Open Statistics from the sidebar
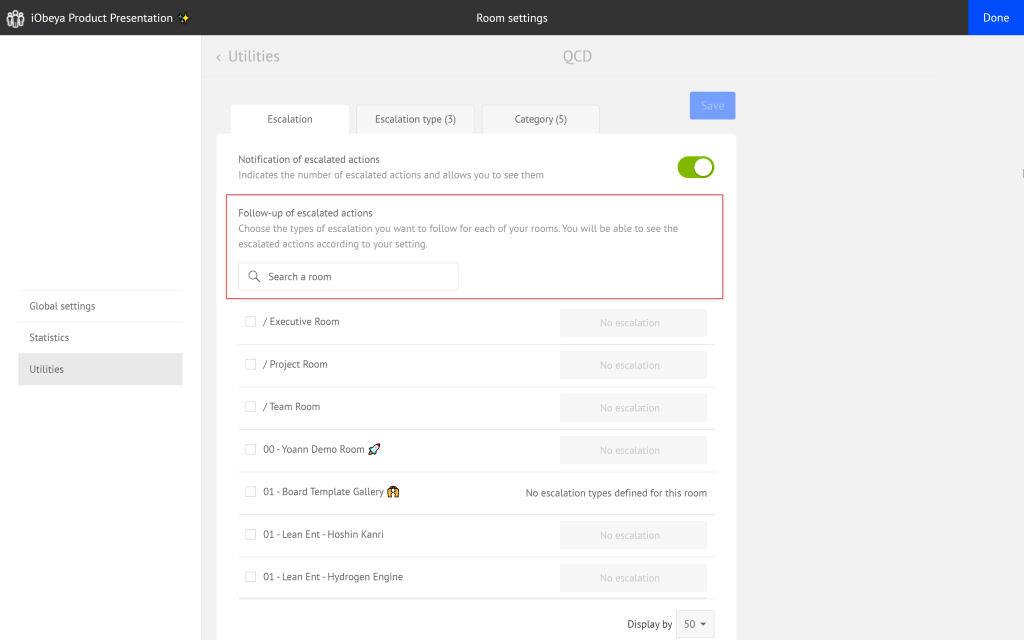 48,337
